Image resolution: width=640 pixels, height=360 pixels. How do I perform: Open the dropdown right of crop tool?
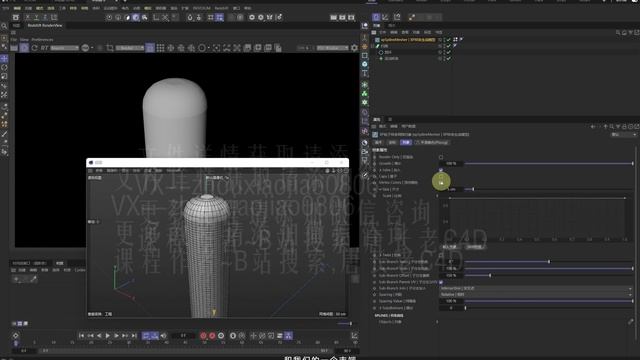click(x=130, y=48)
